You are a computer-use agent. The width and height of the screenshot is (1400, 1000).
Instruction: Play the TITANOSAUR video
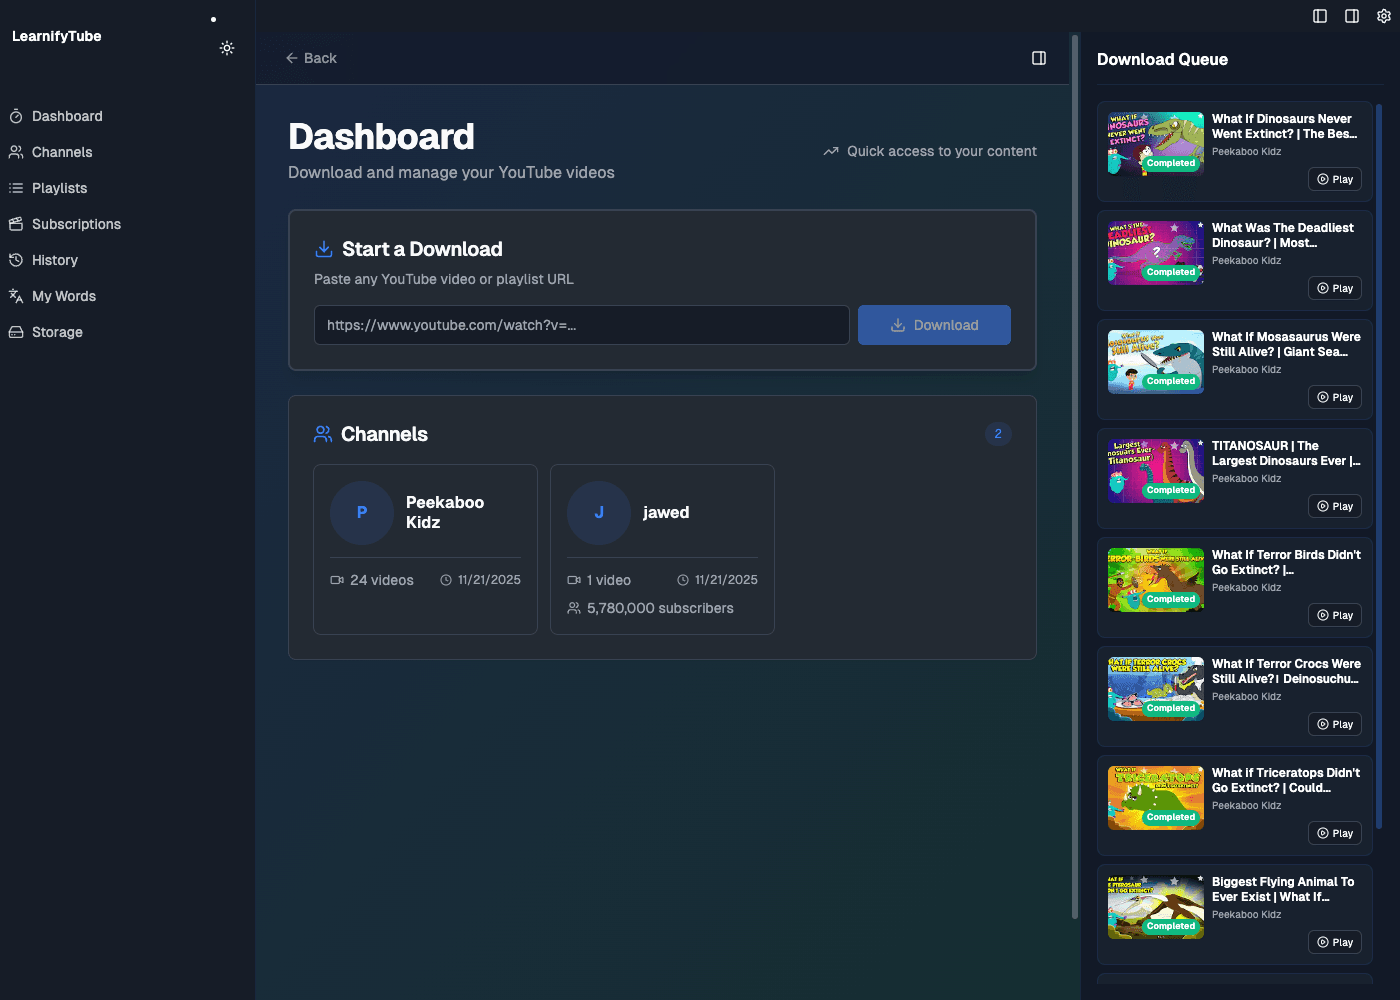pyautogui.click(x=1335, y=506)
